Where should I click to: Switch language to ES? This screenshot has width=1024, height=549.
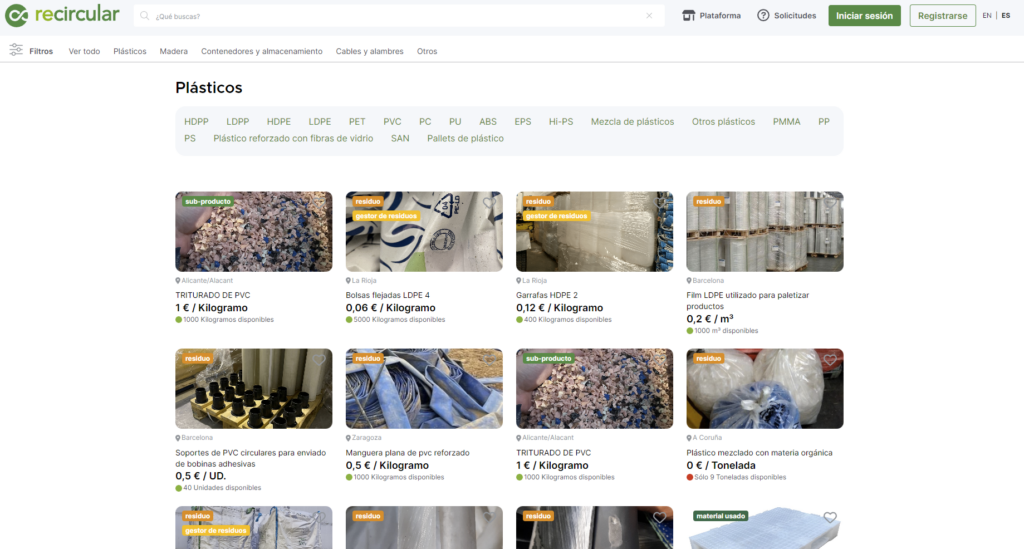(1006, 16)
